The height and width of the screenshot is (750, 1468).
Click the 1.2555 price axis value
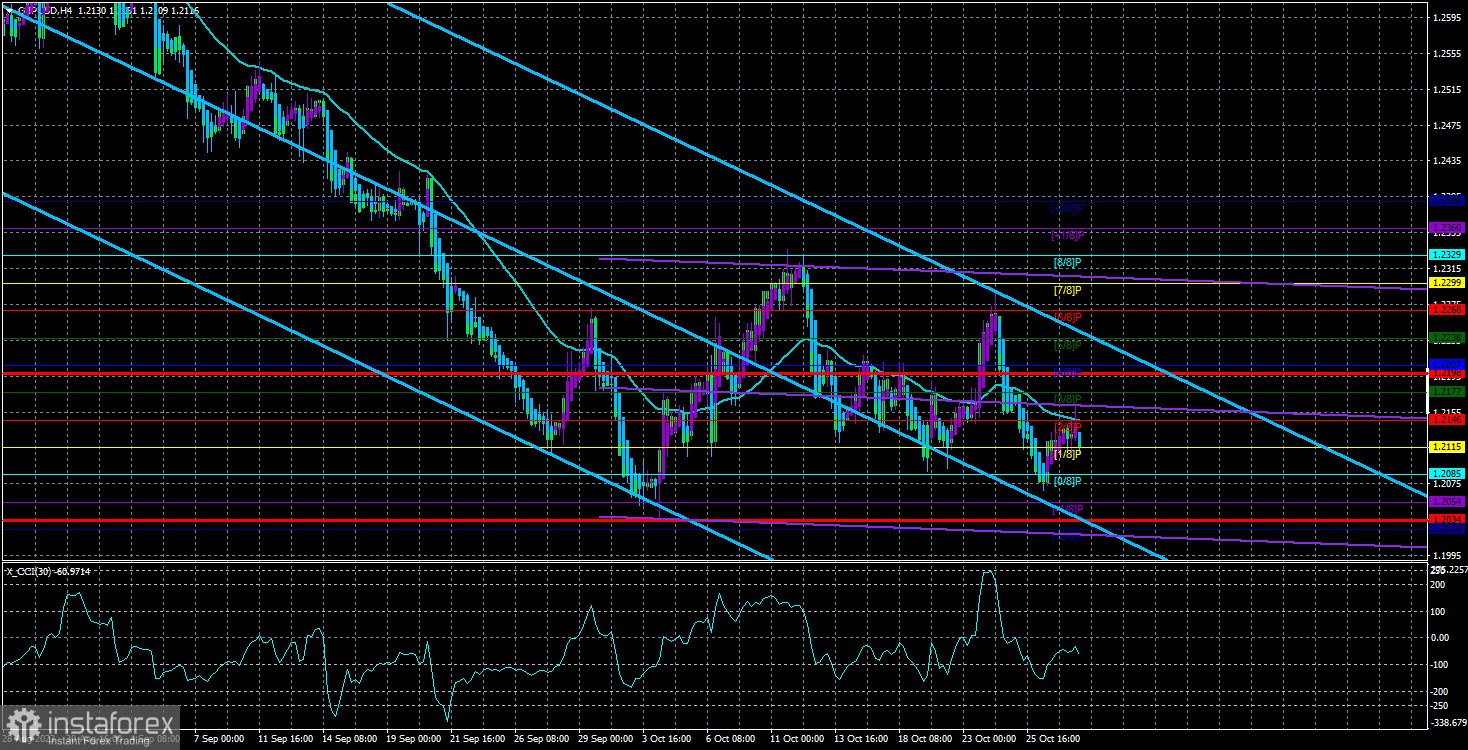(1447, 54)
